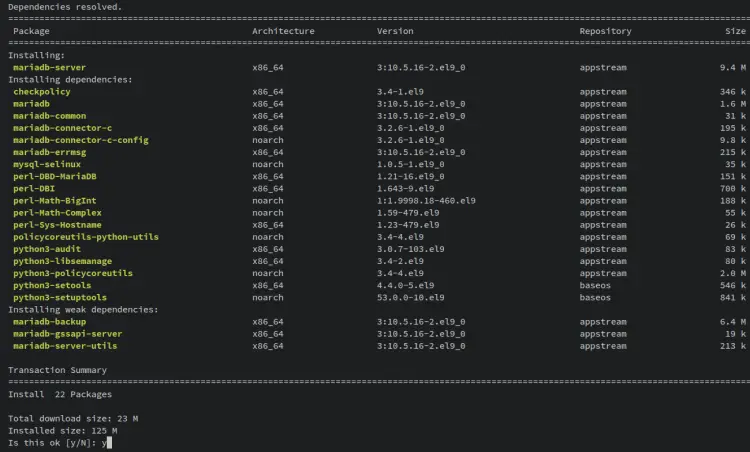The width and height of the screenshot is (750, 452).
Task: Select the mariadb-server-utils package entry
Action: point(65,346)
